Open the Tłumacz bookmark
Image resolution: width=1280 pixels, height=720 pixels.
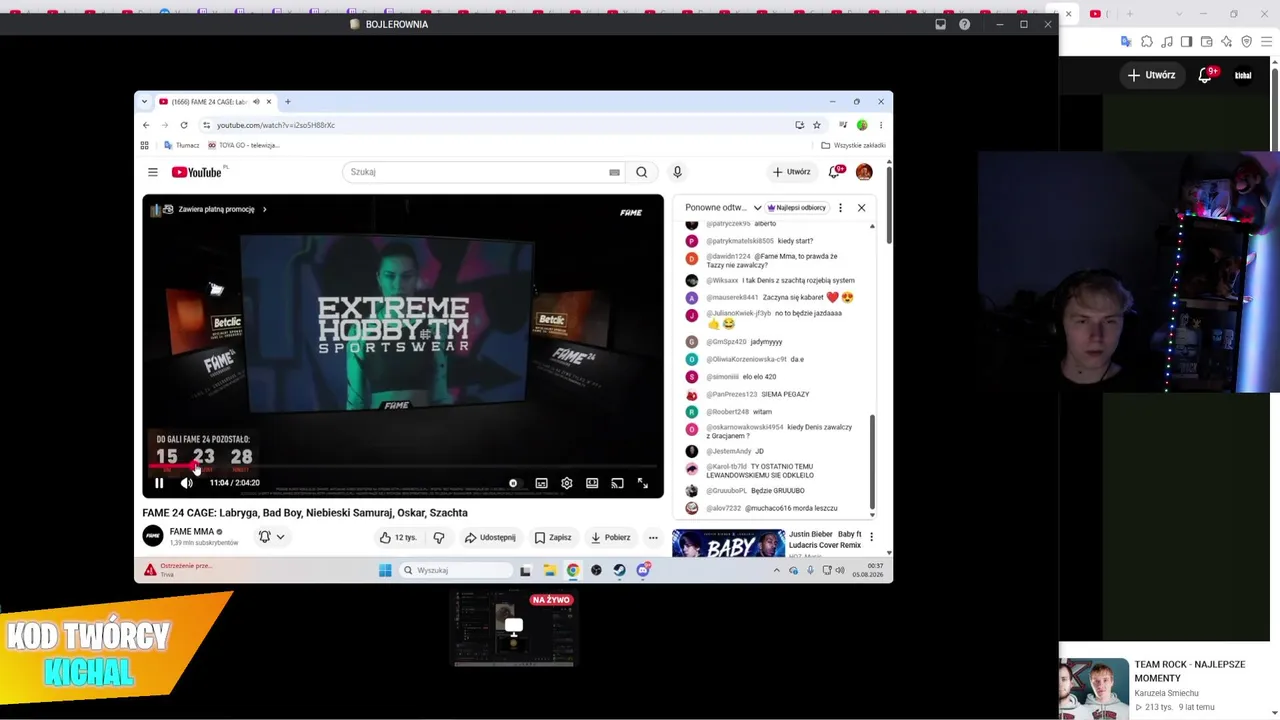click(x=182, y=145)
